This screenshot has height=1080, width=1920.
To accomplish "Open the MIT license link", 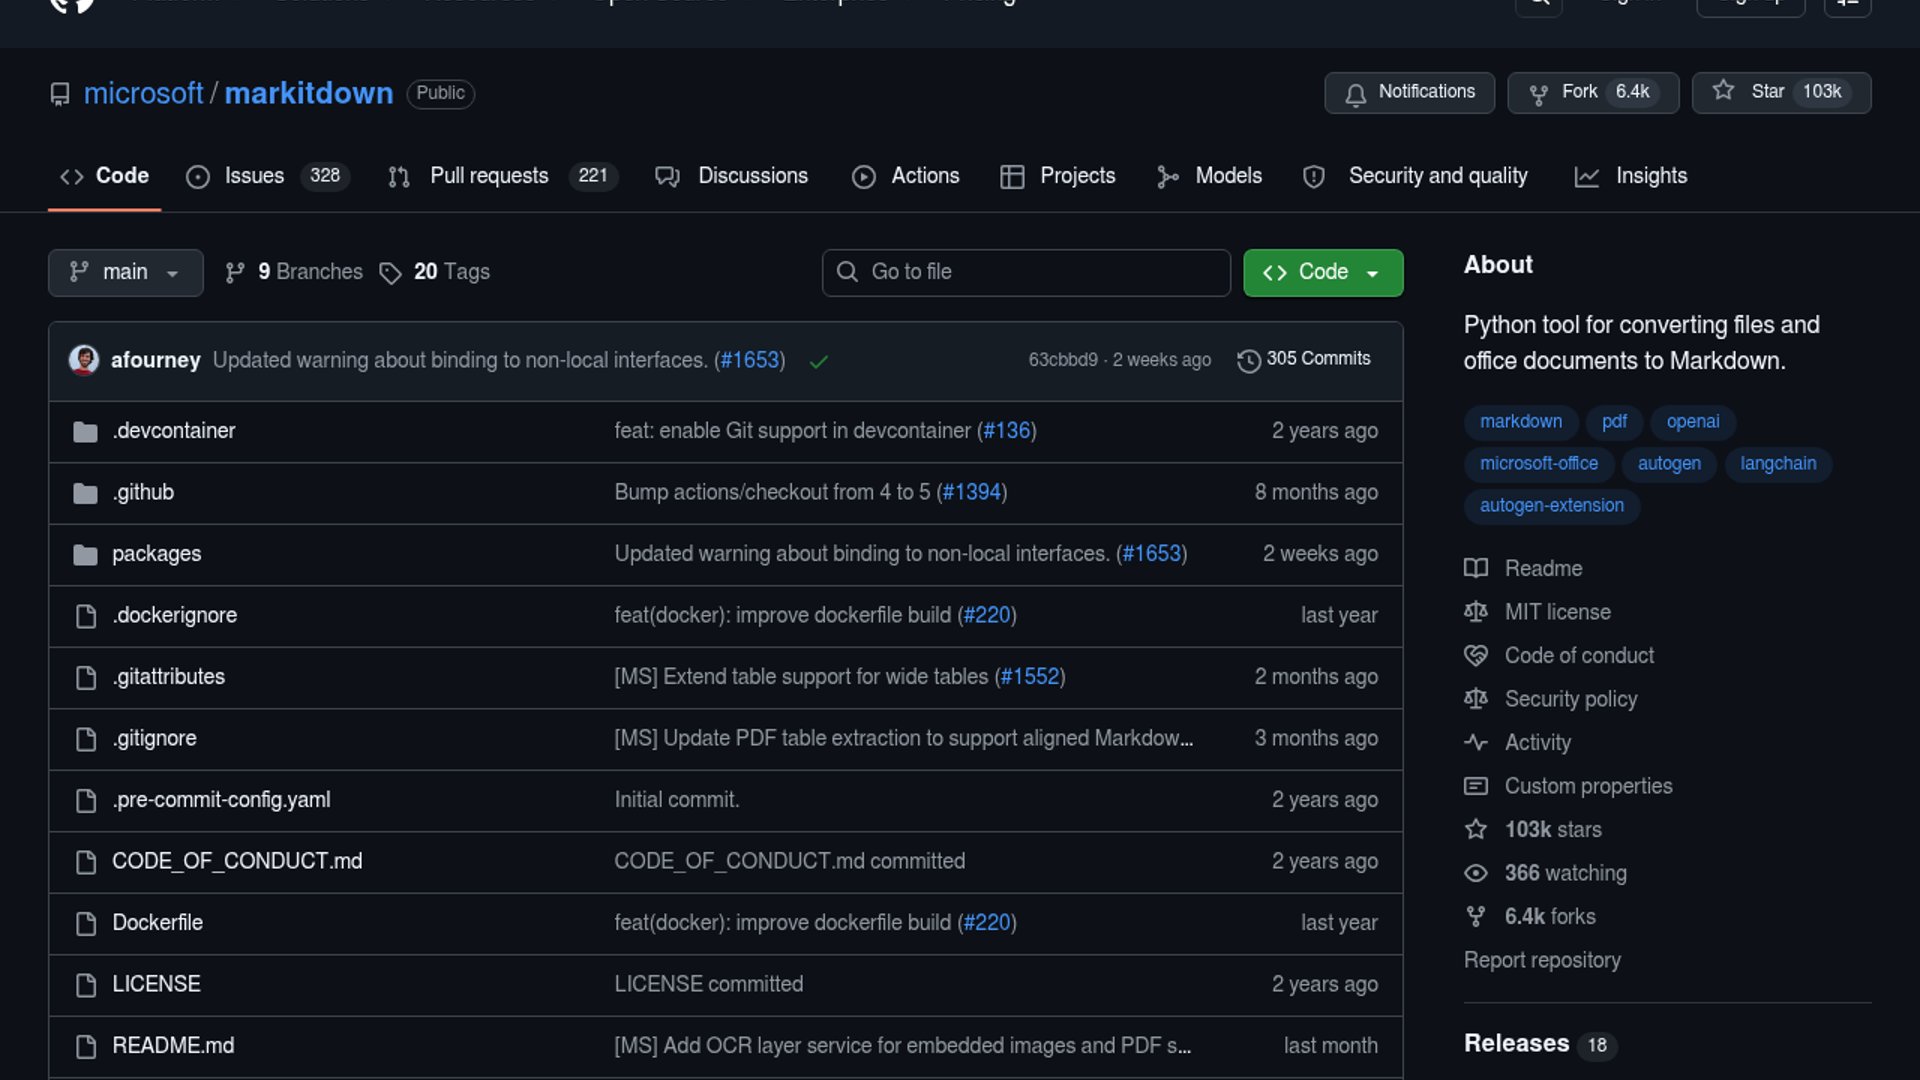I will point(1557,612).
